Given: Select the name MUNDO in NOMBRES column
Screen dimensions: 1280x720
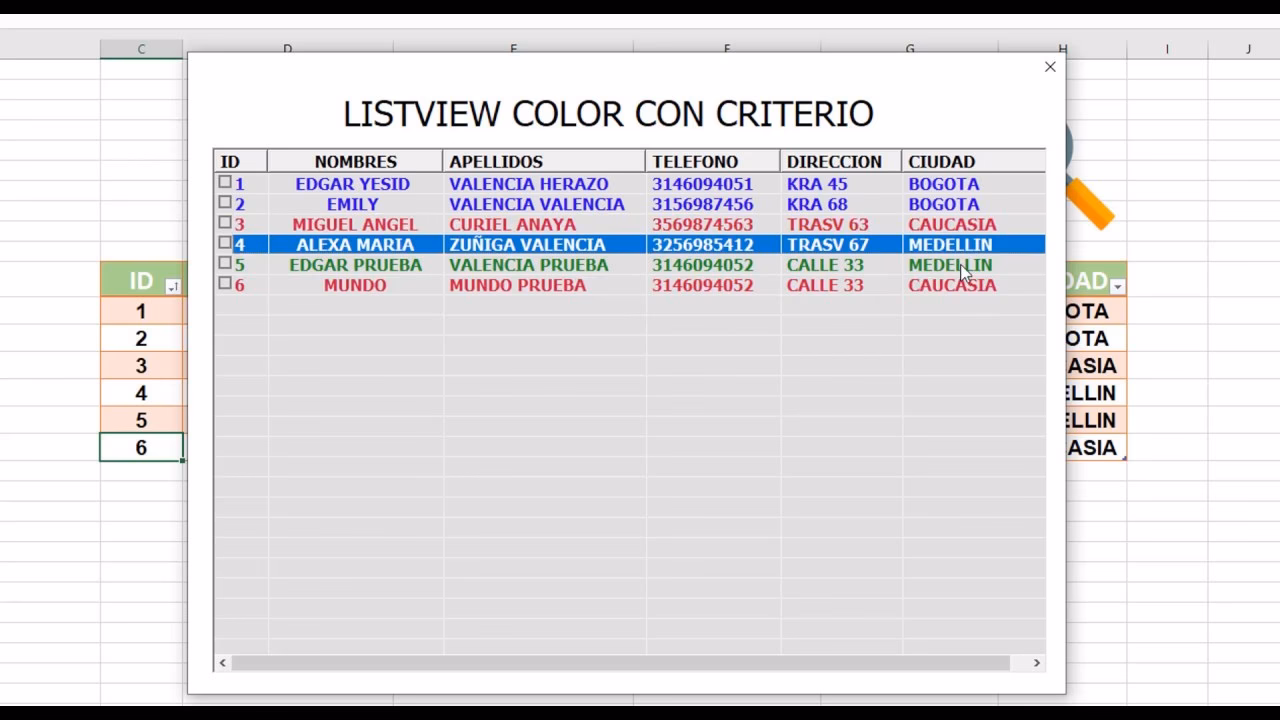Looking at the screenshot, I should [355, 285].
